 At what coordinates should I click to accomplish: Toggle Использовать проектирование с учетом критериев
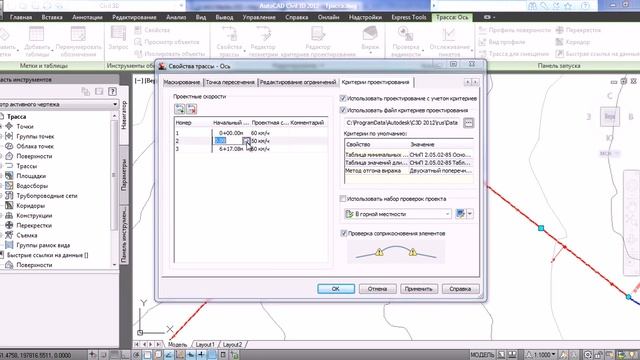tap(343, 98)
